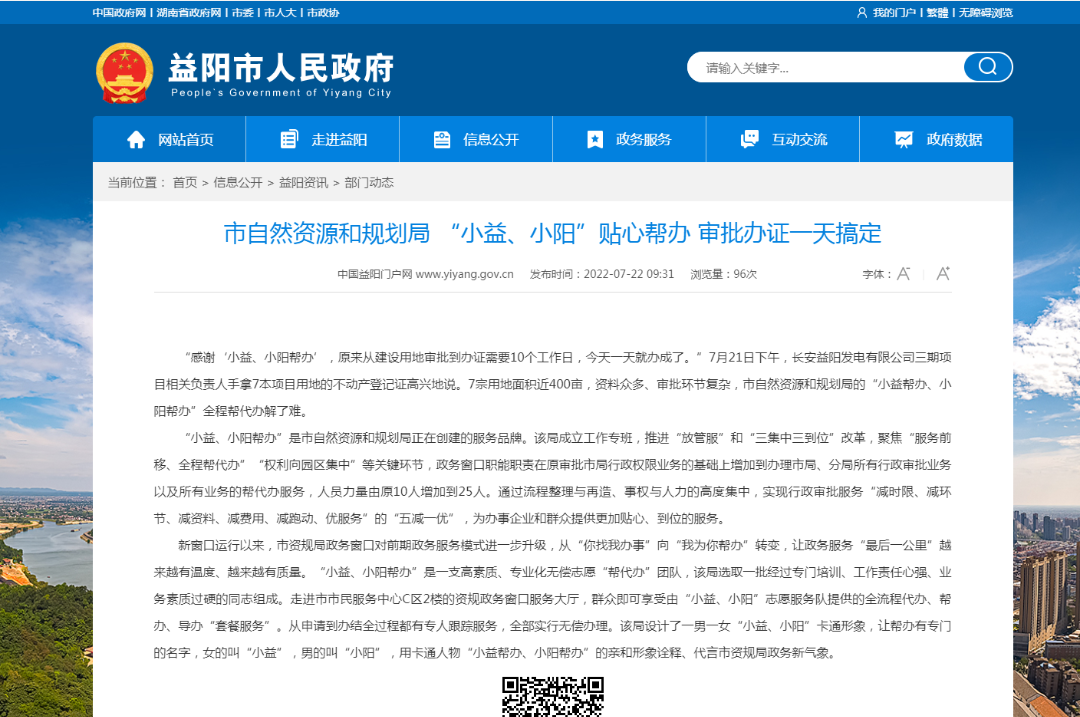Image resolution: width=1080 pixels, height=717 pixels.
Task: Click the search magnifier button
Action: pos(987,67)
